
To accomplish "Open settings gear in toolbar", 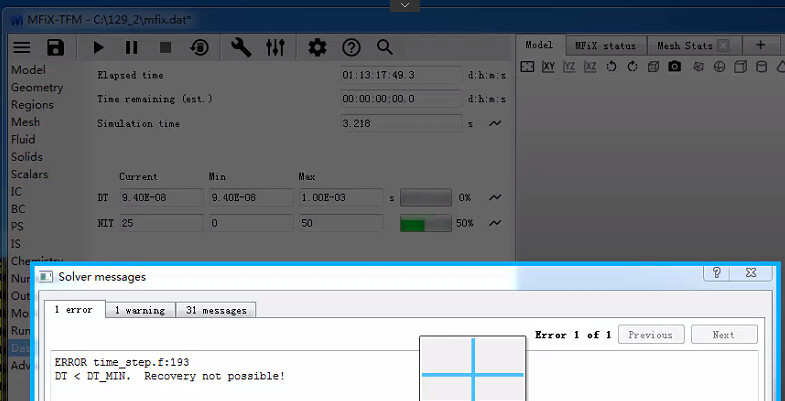I will [x=317, y=47].
